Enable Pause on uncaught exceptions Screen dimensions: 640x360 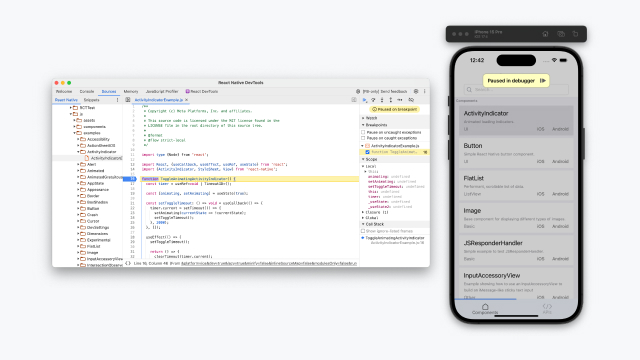point(363,132)
